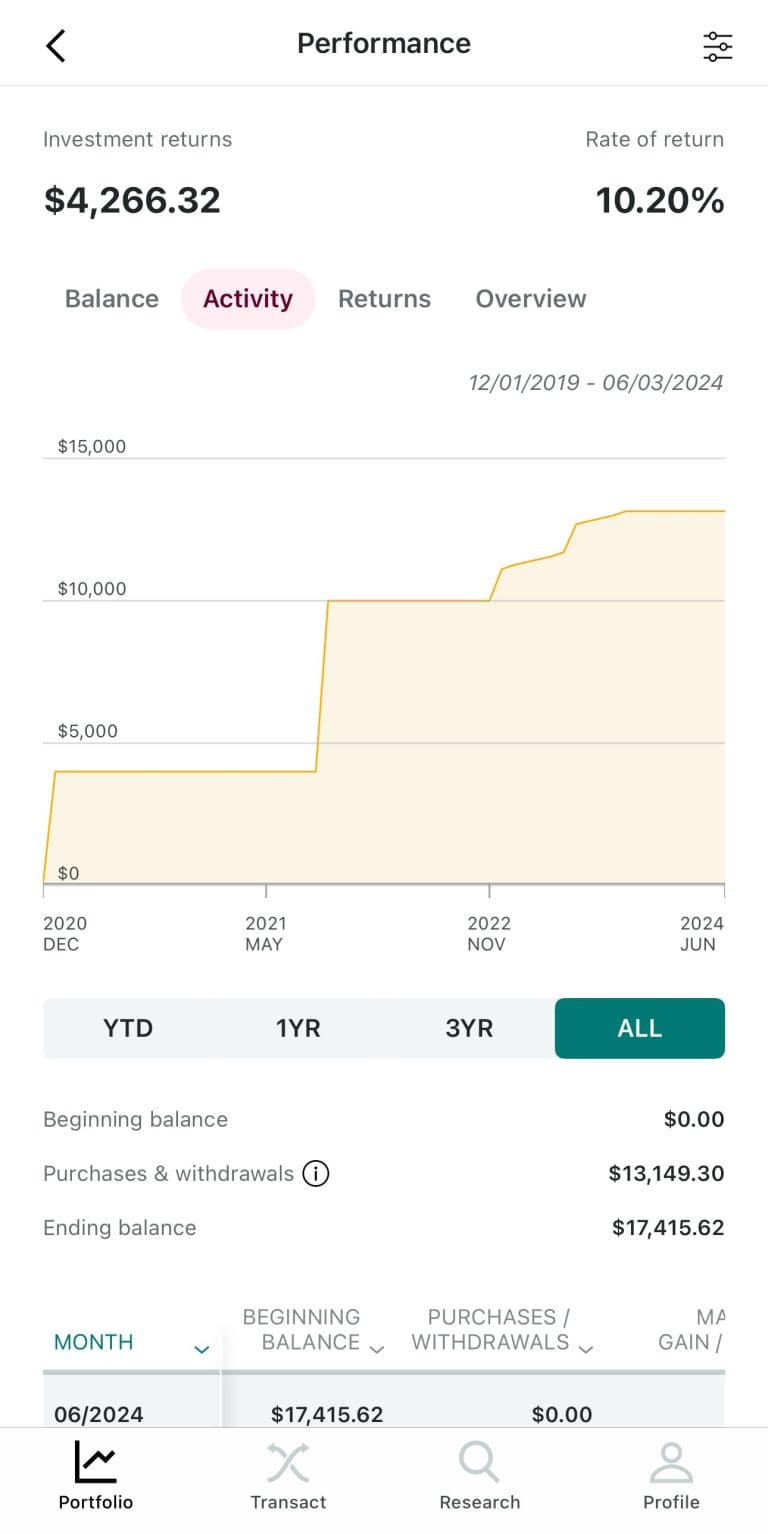This screenshot has height=1534, width=768.
Task: Tap the 2022 NOV chart axis marker
Action: click(x=488, y=932)
